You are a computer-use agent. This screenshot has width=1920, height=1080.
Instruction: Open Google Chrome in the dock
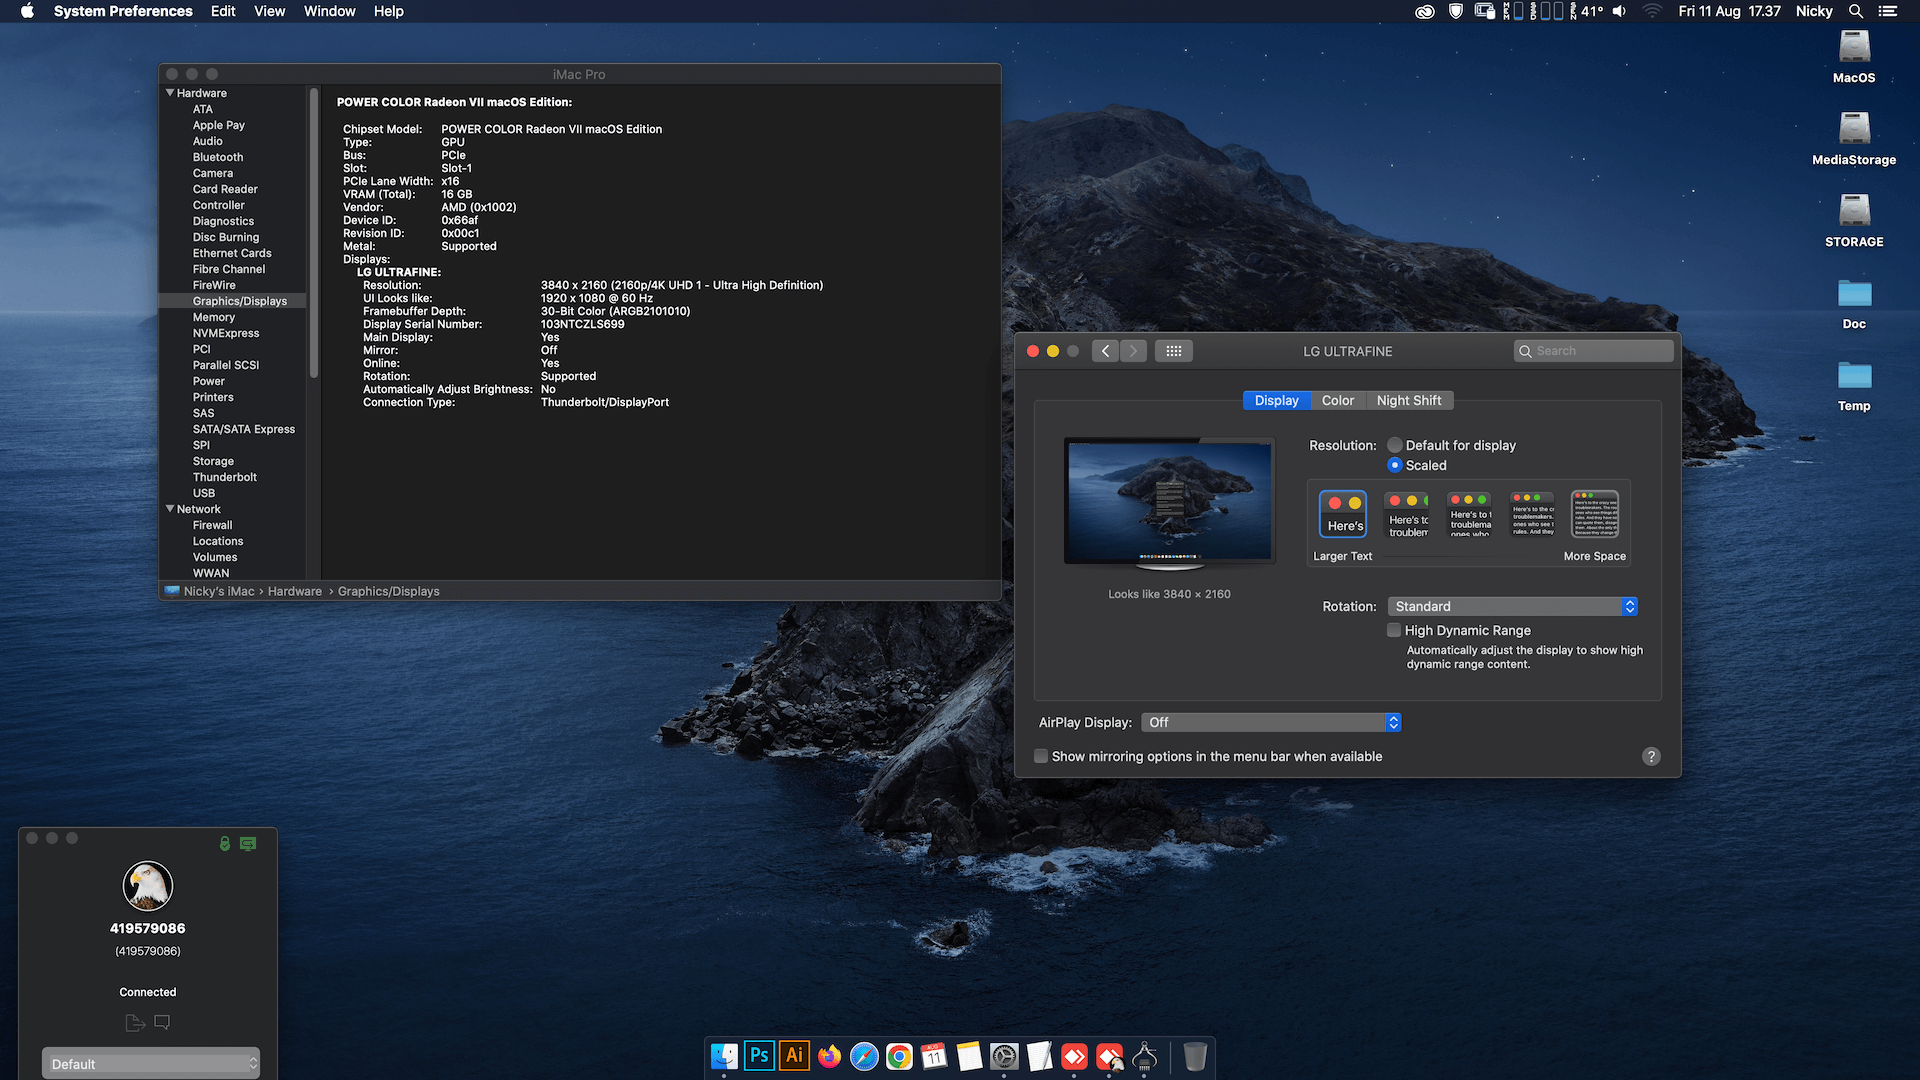[x=899, y=1056]
